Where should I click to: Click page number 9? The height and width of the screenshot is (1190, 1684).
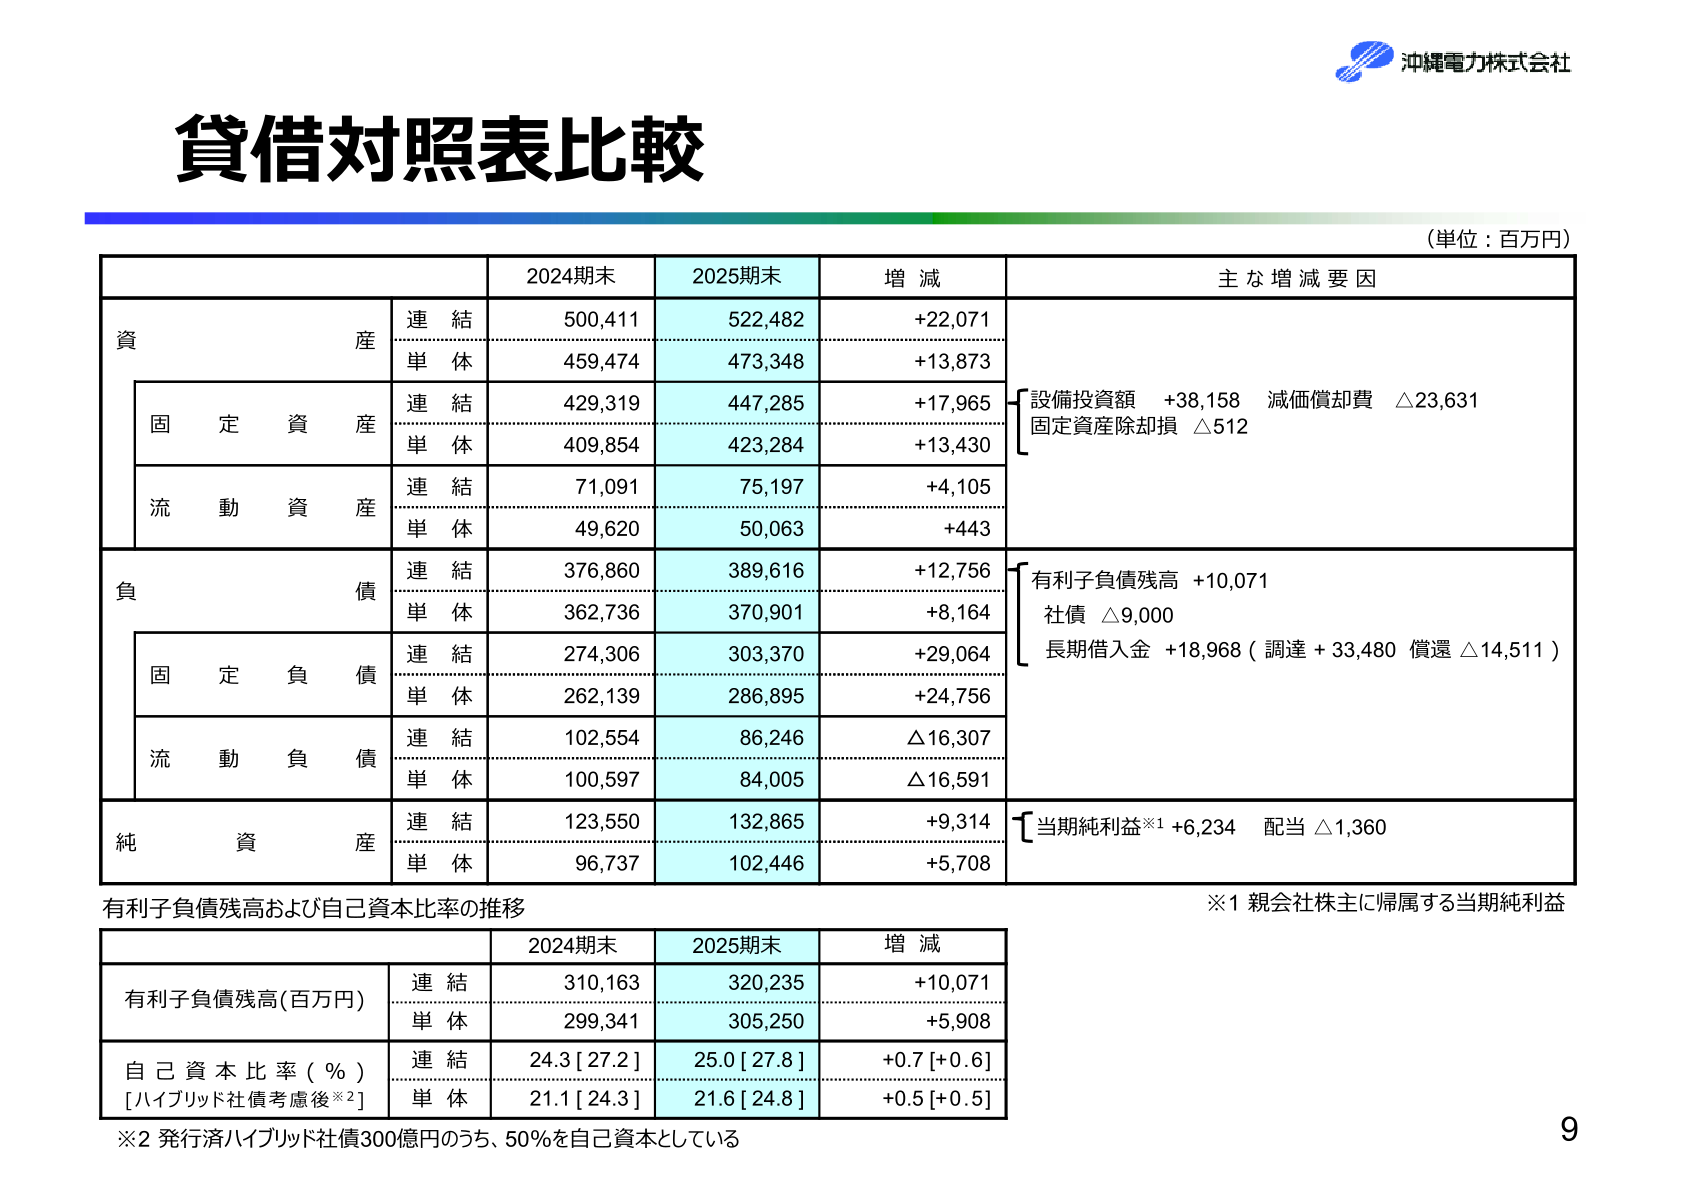tap(1569, 1130)
